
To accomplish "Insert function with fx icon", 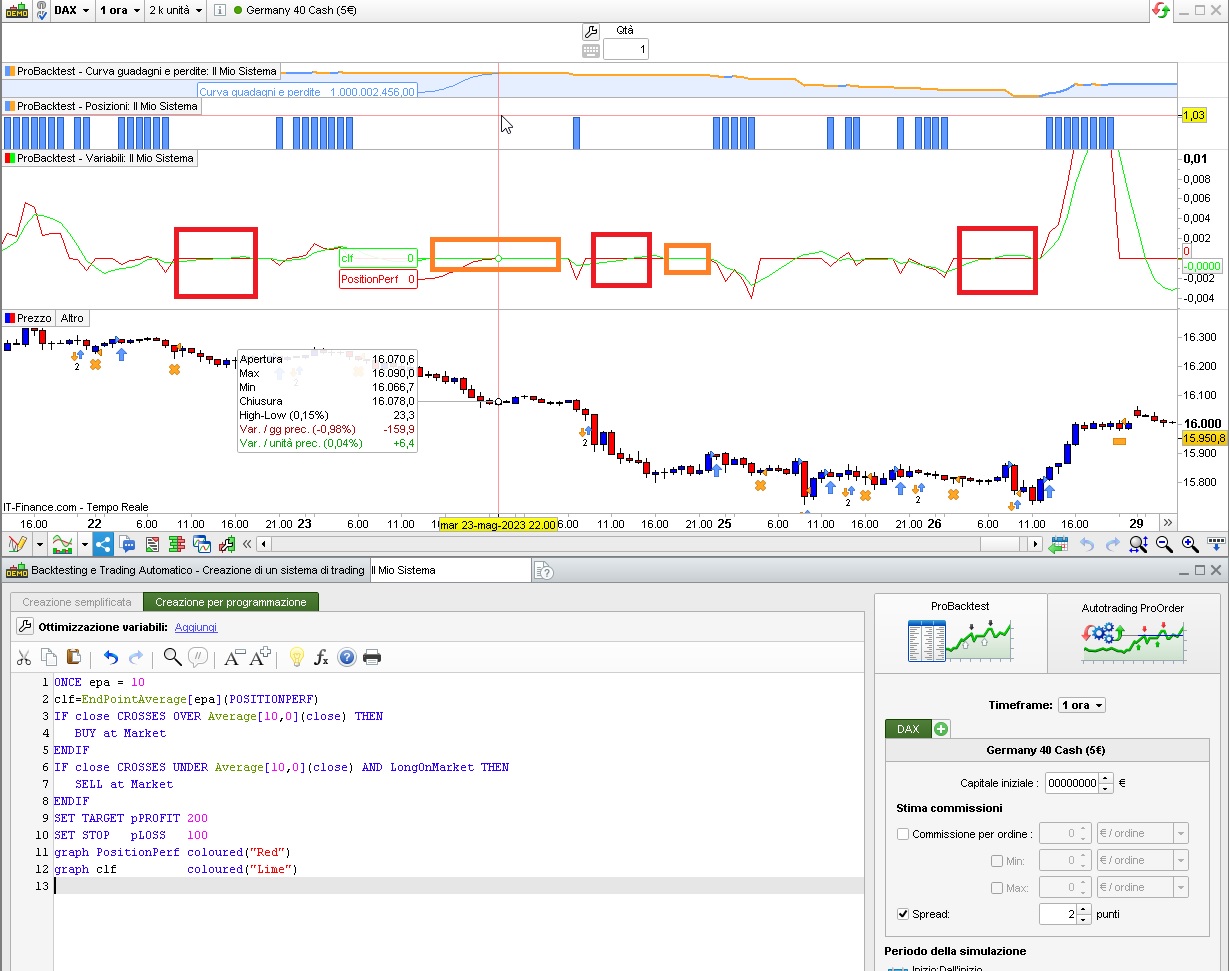I will coord(321,657).
